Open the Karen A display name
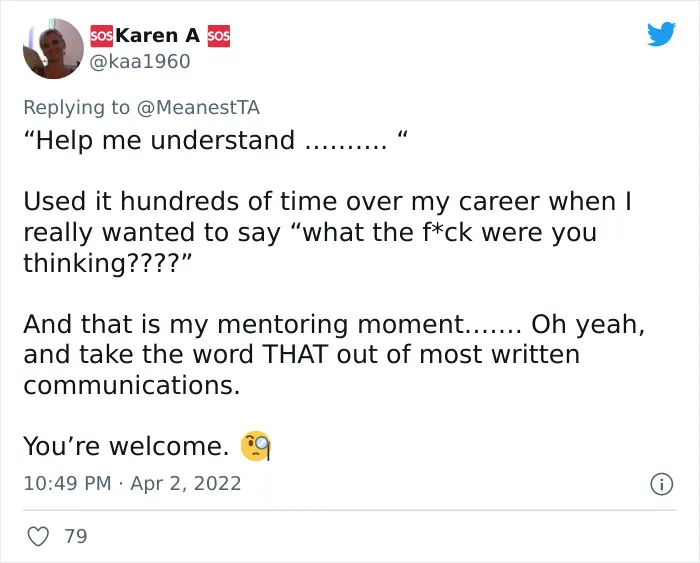700x563 pixels. [x=157, y=36]
